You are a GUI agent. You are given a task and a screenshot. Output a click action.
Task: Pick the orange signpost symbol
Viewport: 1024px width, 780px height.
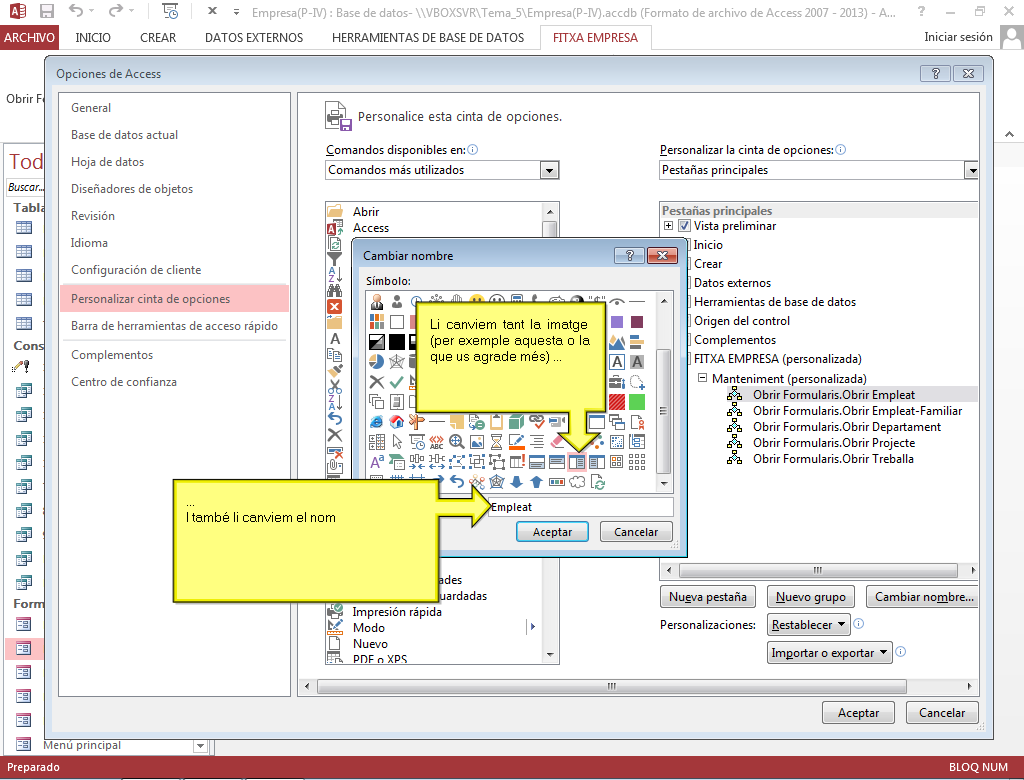click(x=417, y=422)
